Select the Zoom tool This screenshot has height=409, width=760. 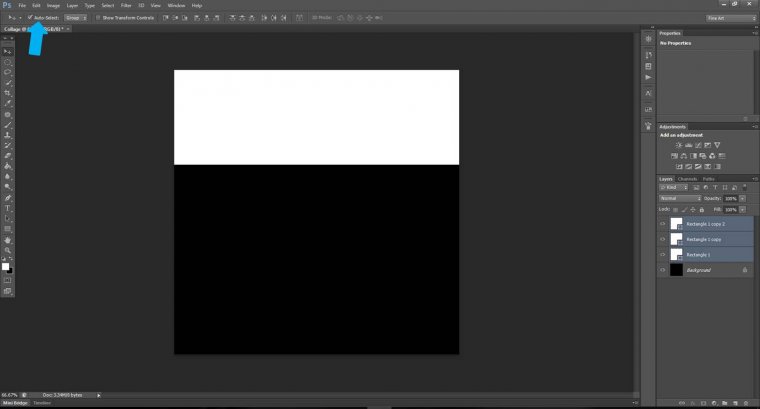click(x=7, y=250)
